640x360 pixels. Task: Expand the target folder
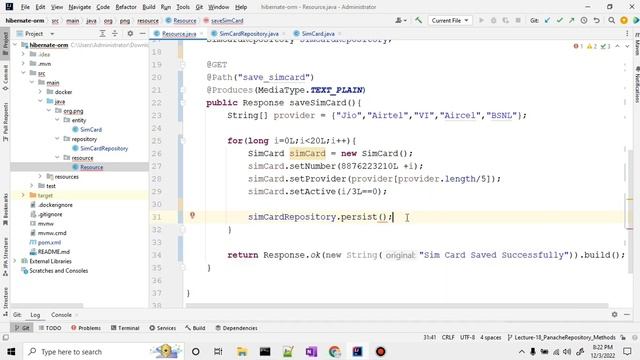point(23,195)
